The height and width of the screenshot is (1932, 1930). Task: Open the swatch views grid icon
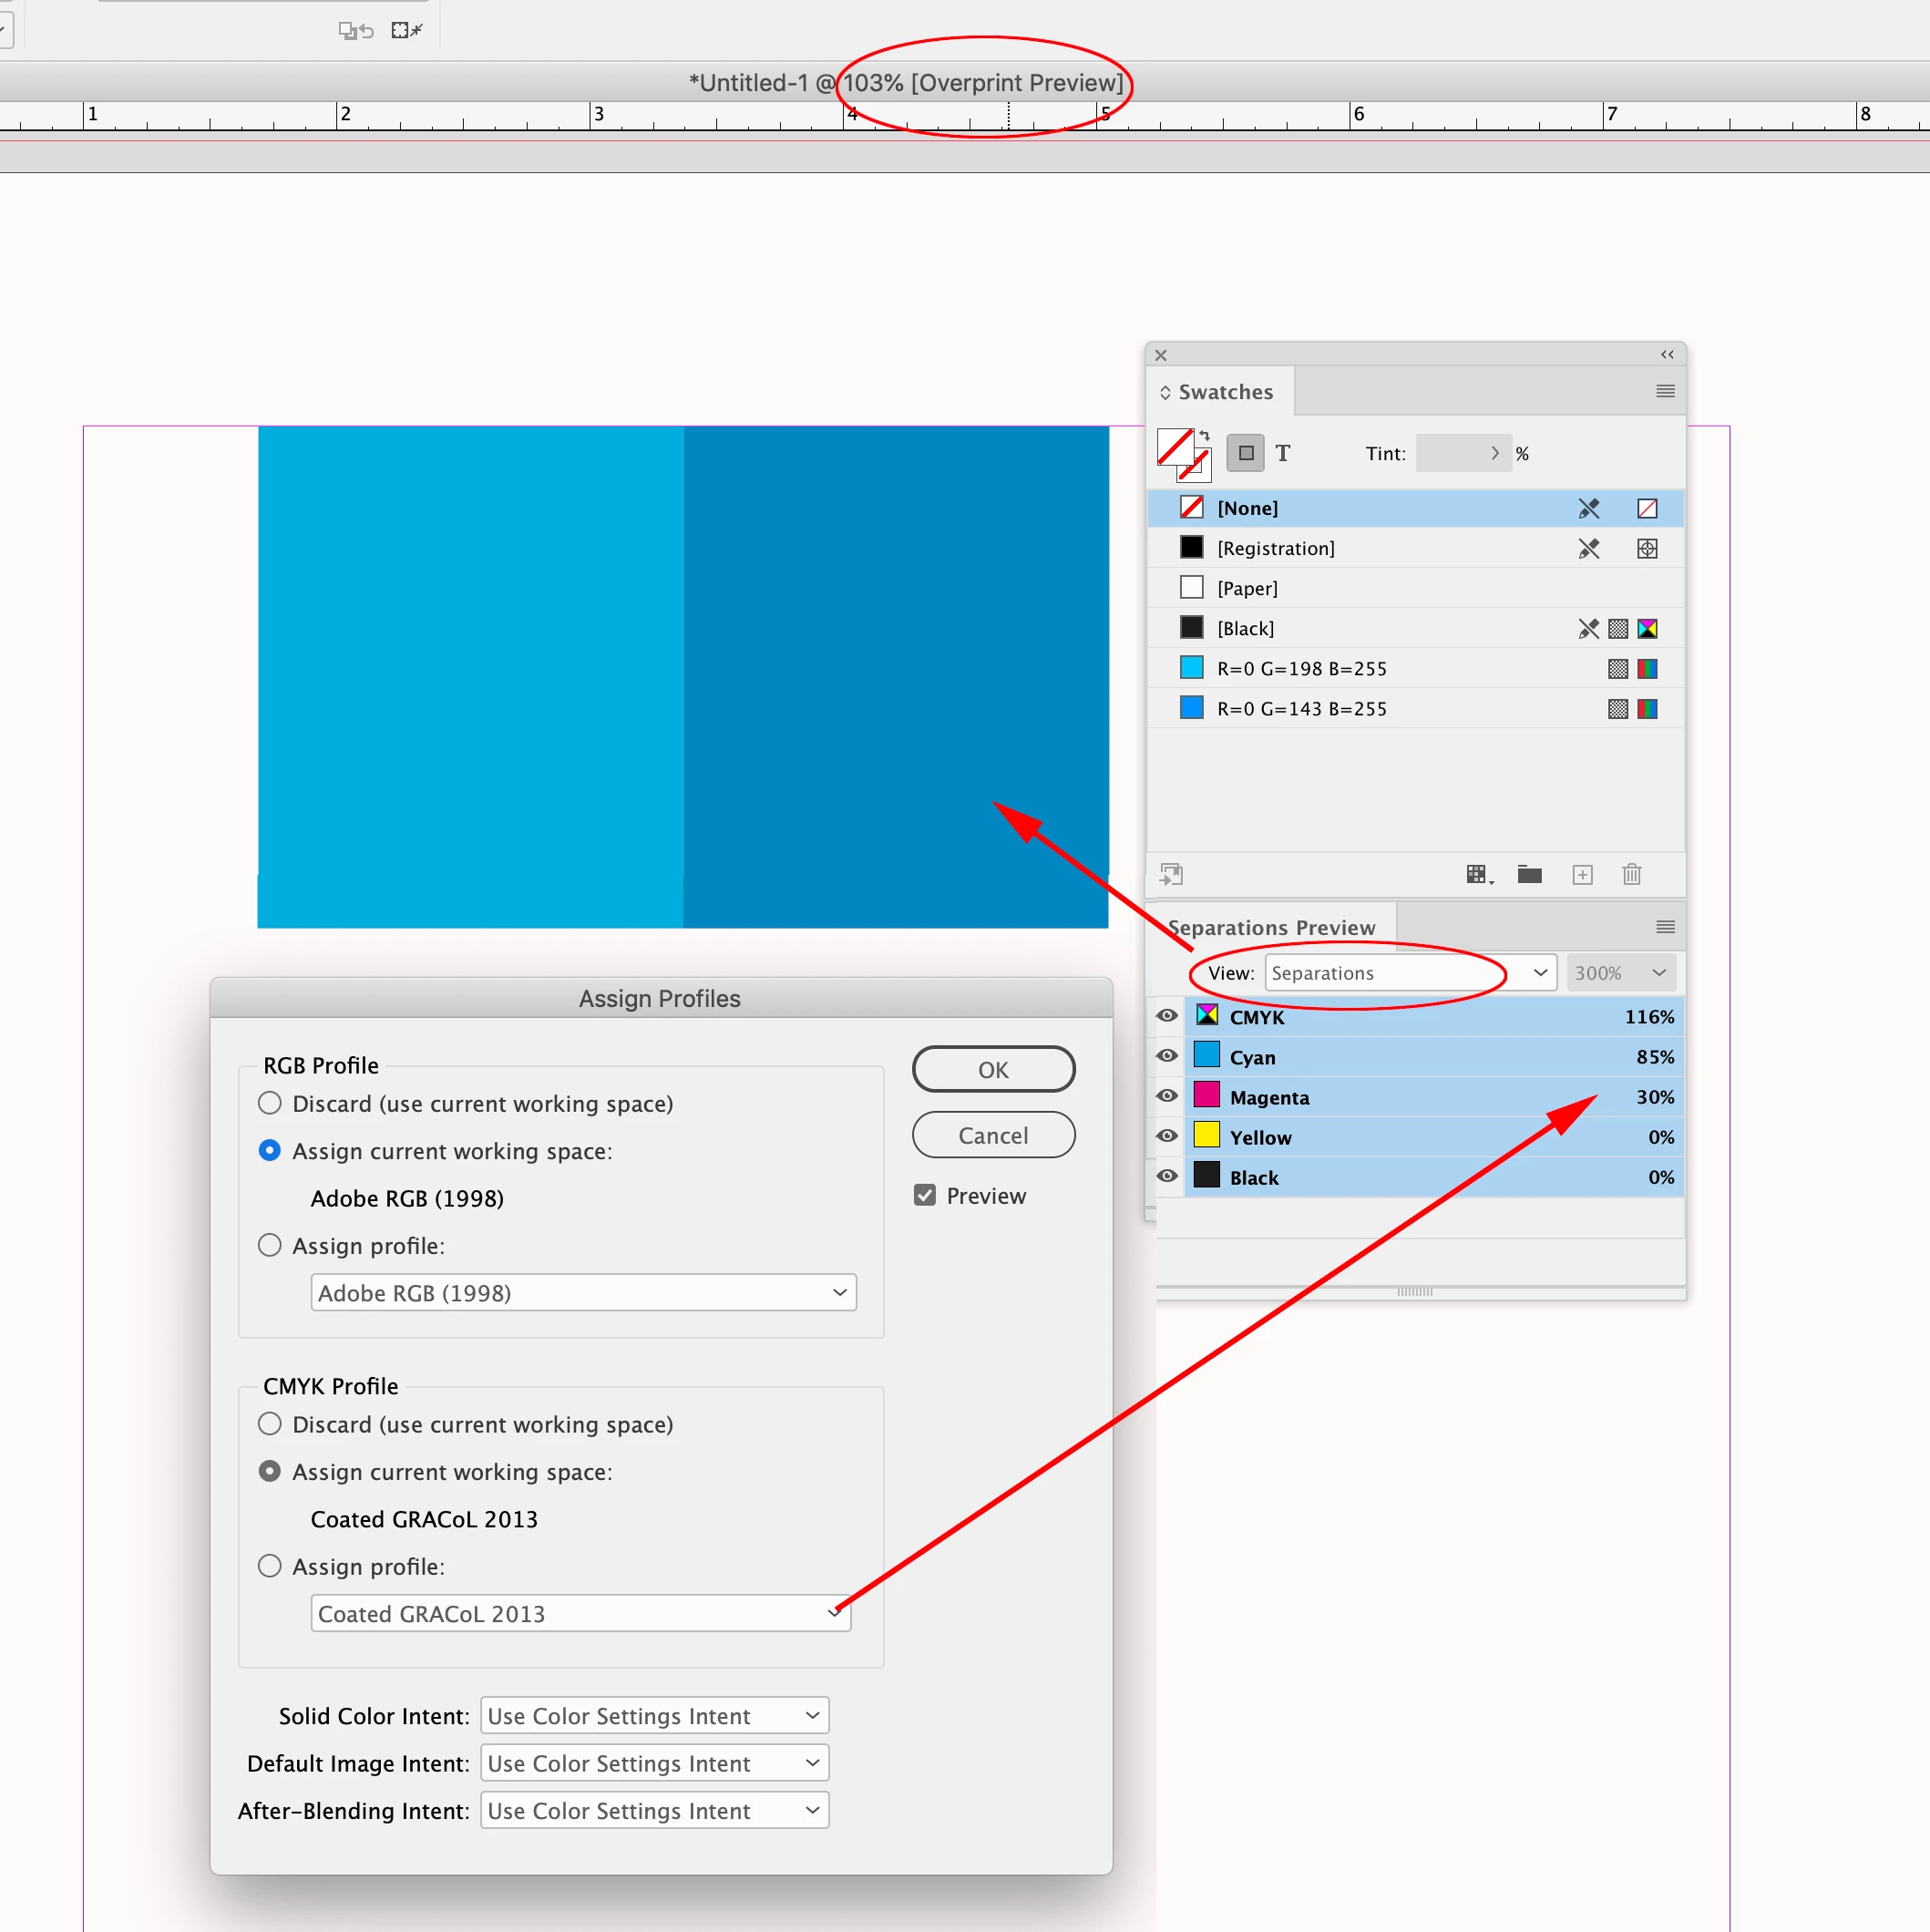tap(1478, 875)
